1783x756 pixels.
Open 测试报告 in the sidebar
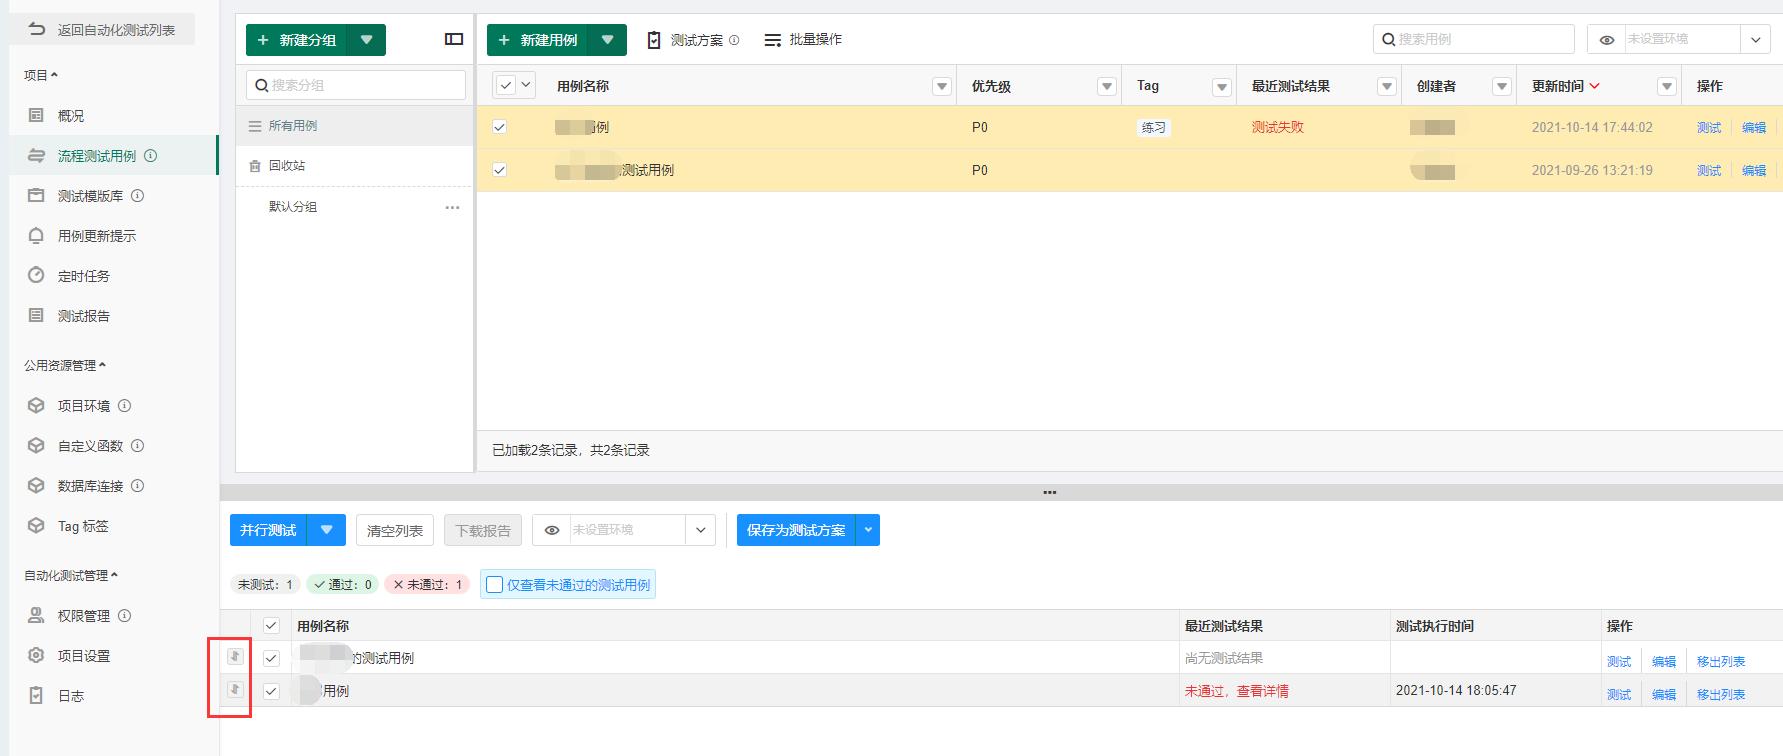tap(83, 316)
